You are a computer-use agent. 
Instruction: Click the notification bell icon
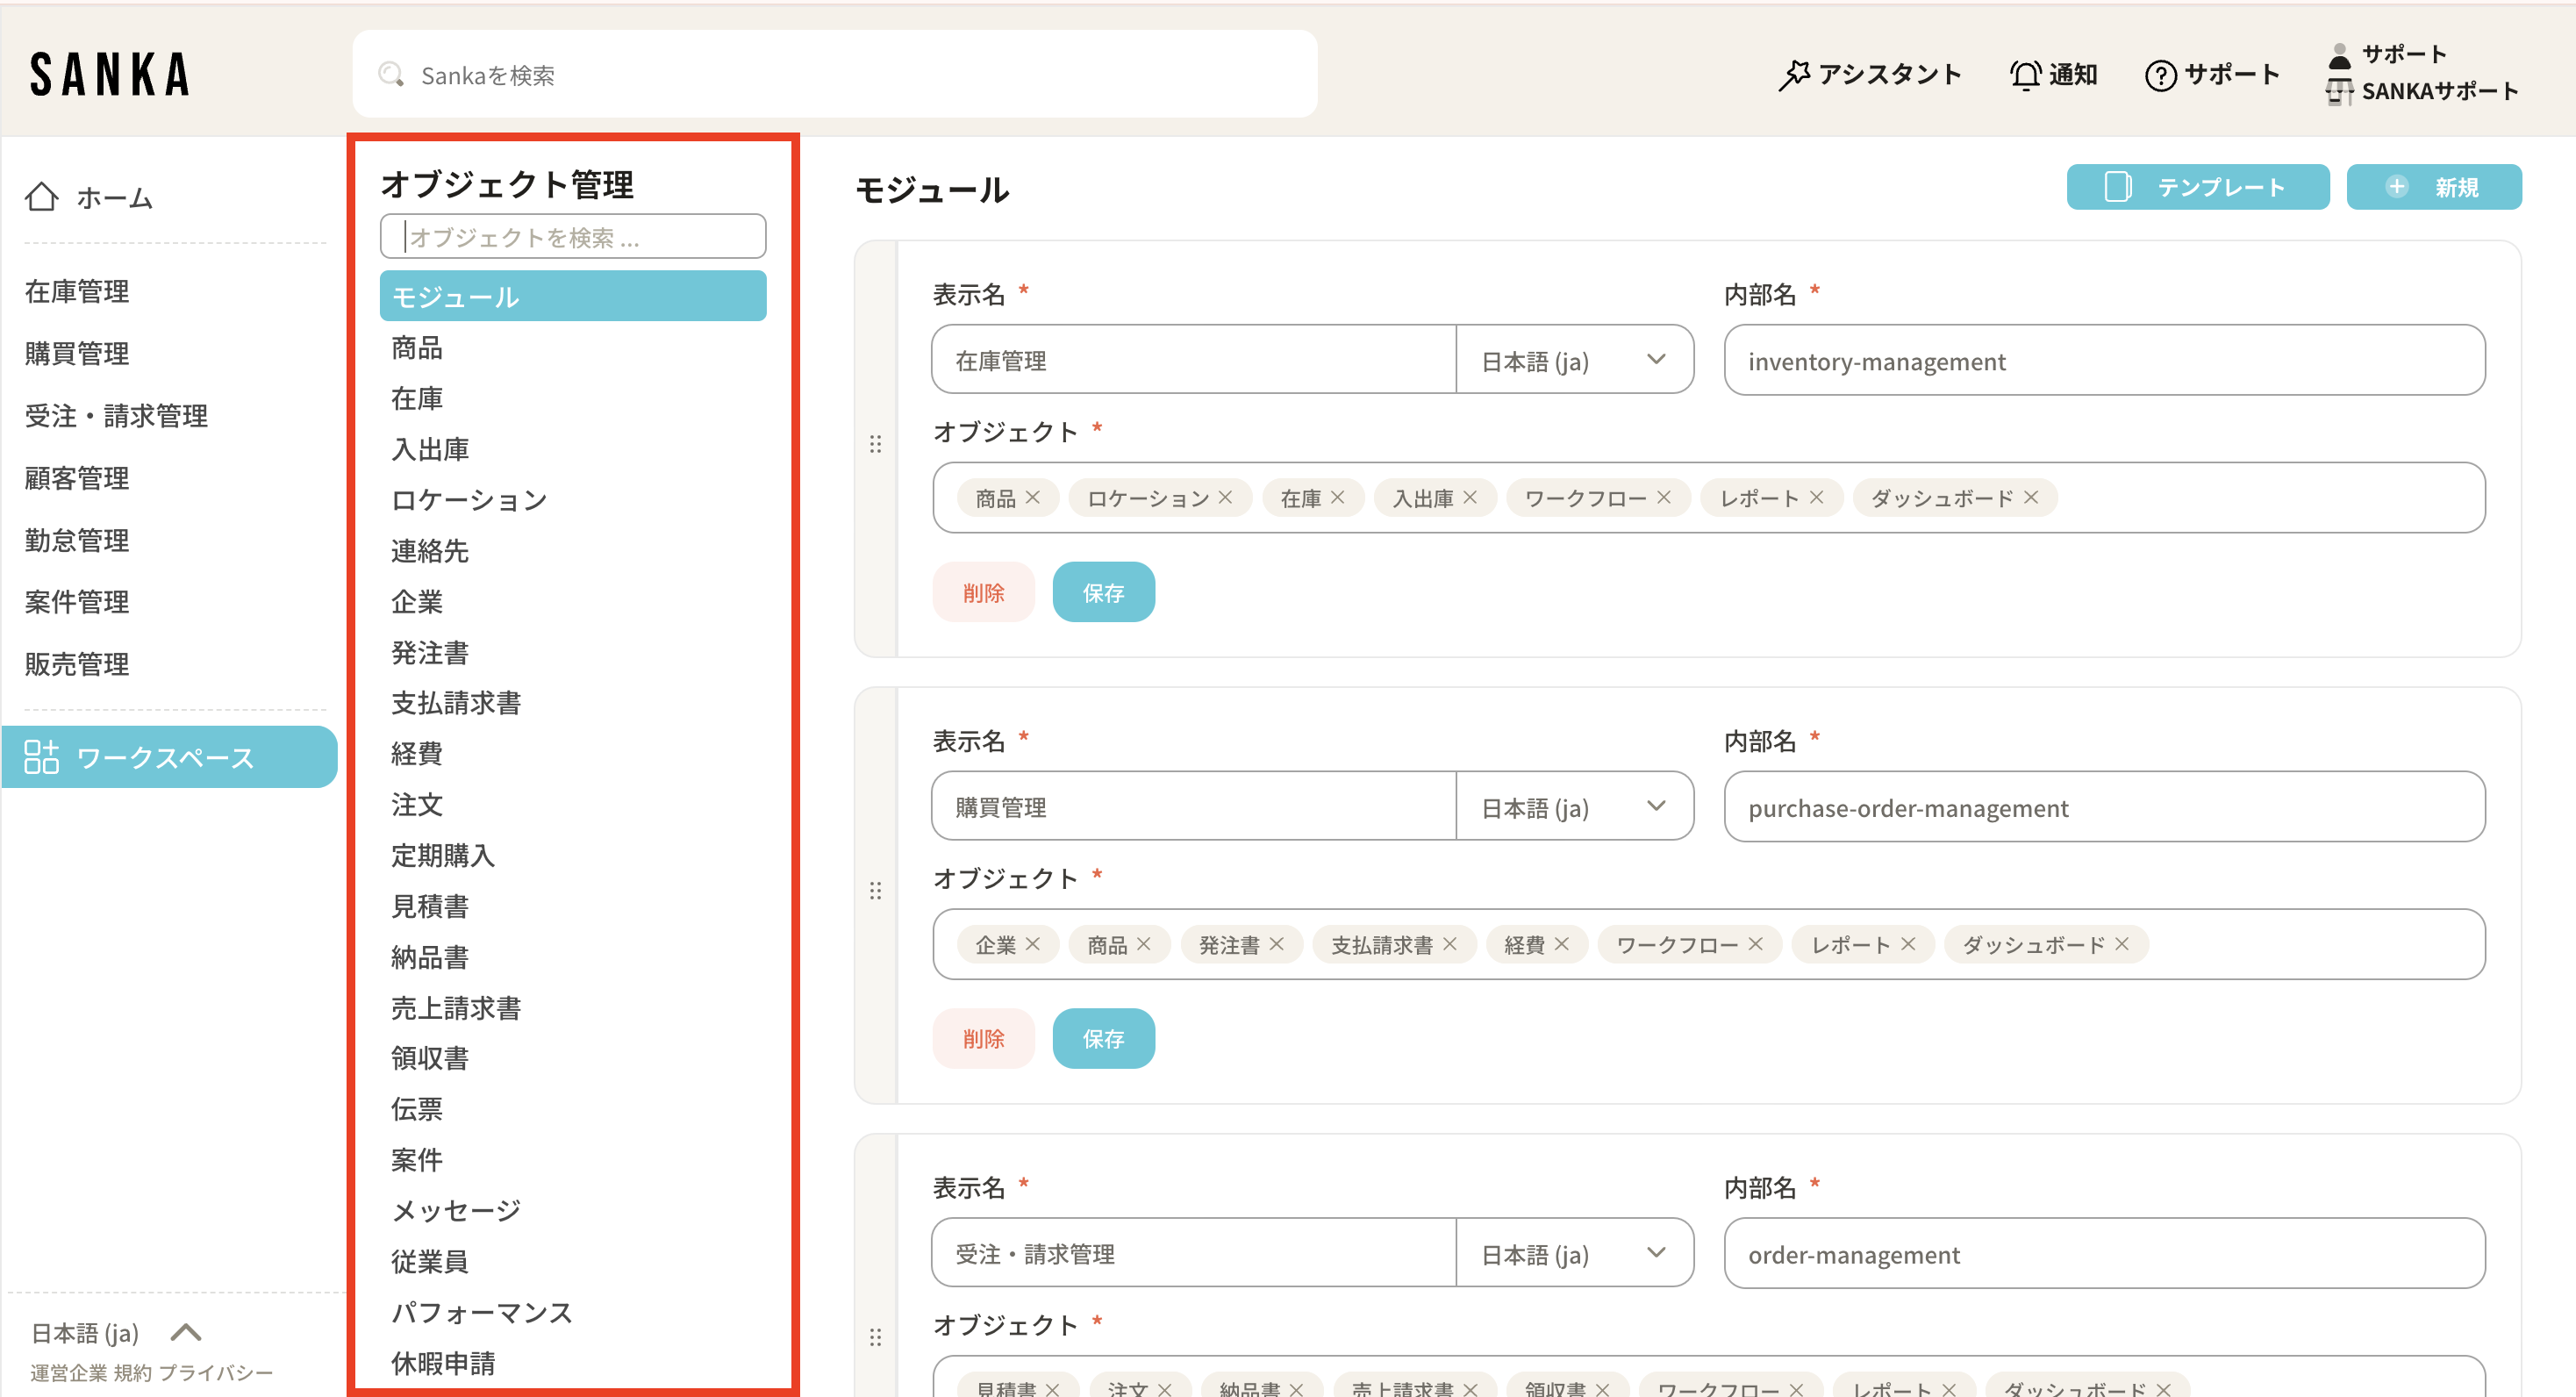[x=2025, y=75]
